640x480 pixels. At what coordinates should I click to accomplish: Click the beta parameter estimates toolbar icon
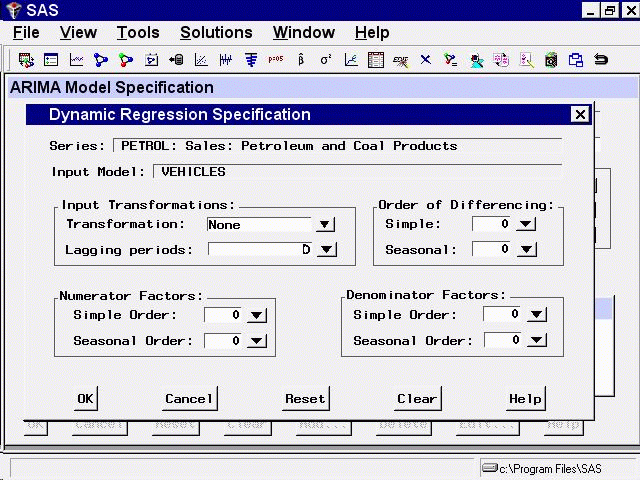tap(301, 60)
